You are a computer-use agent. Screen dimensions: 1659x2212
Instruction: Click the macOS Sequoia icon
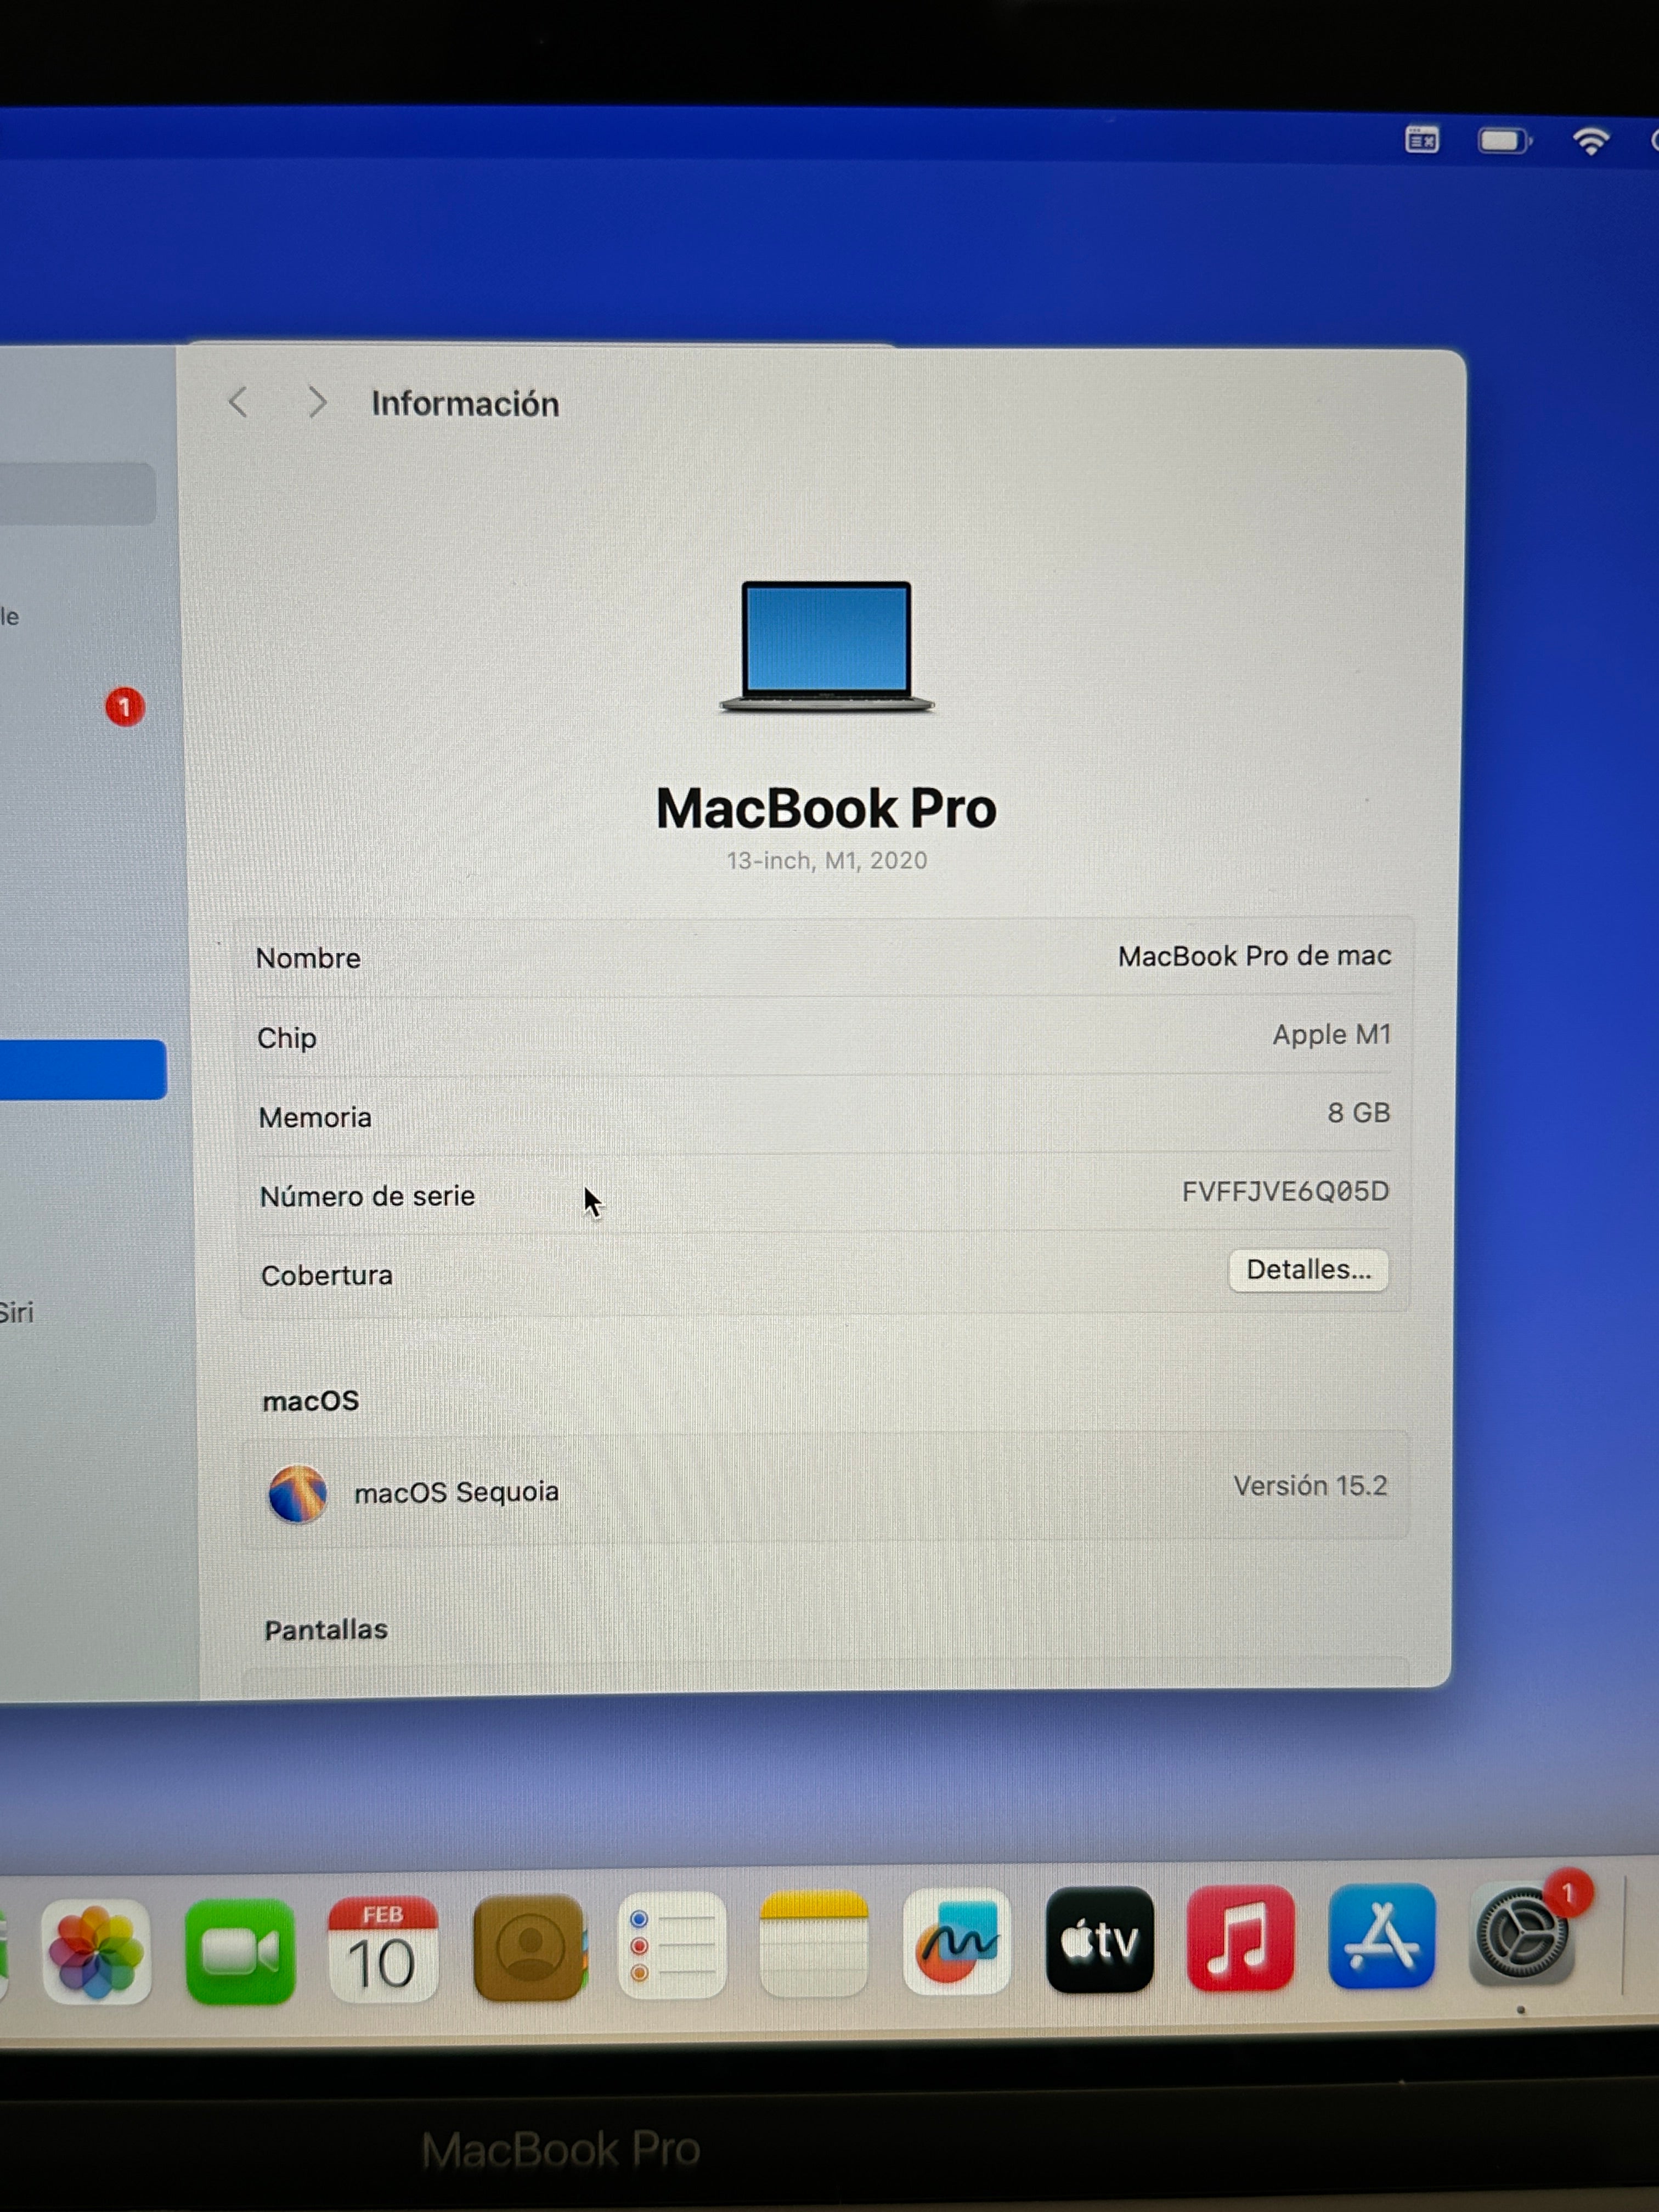(x=297, y=1494)
